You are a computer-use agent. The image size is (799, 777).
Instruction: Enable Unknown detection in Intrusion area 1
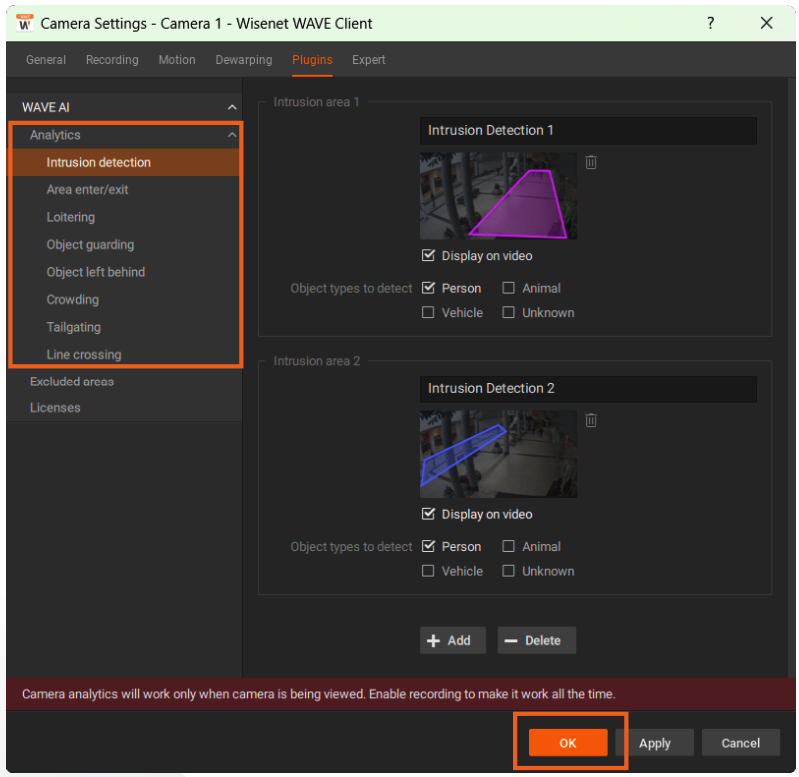coord(508,312)
